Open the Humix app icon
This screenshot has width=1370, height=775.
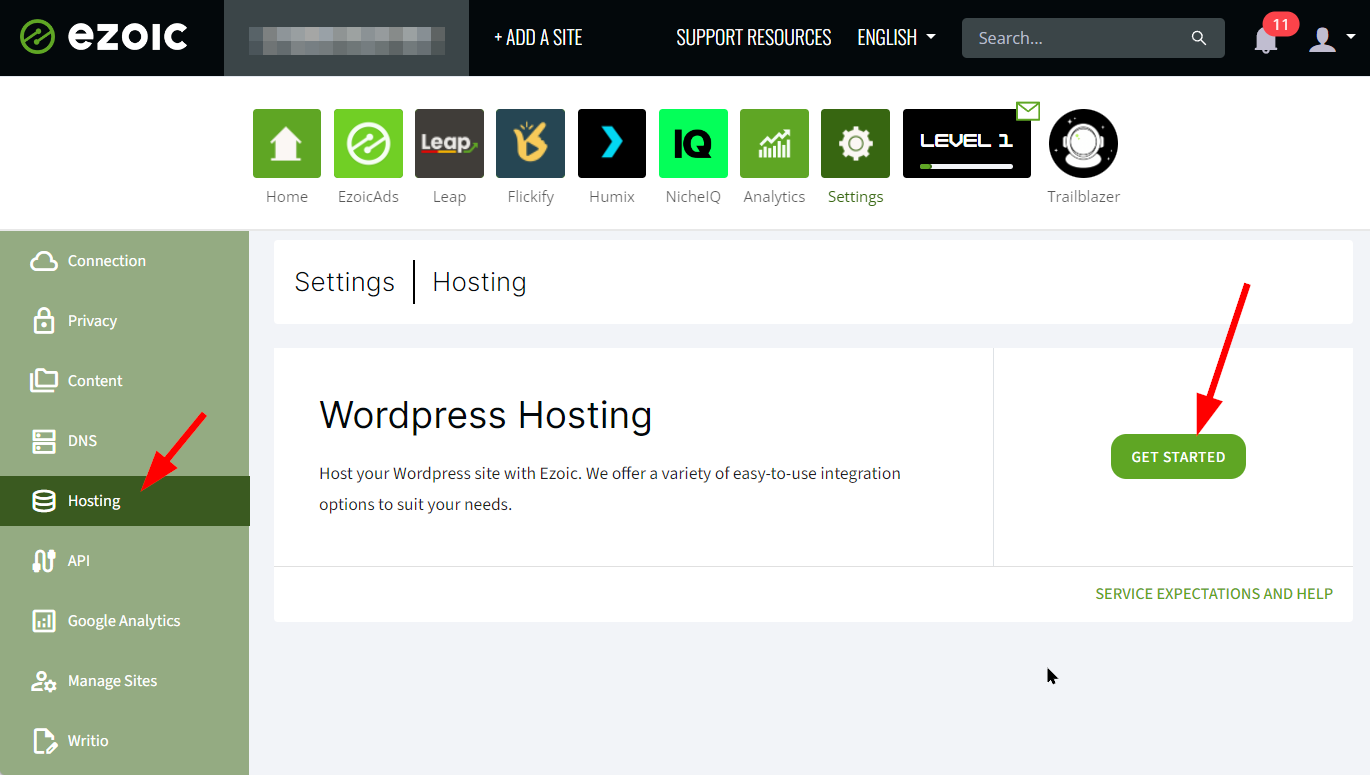[612, 144]
